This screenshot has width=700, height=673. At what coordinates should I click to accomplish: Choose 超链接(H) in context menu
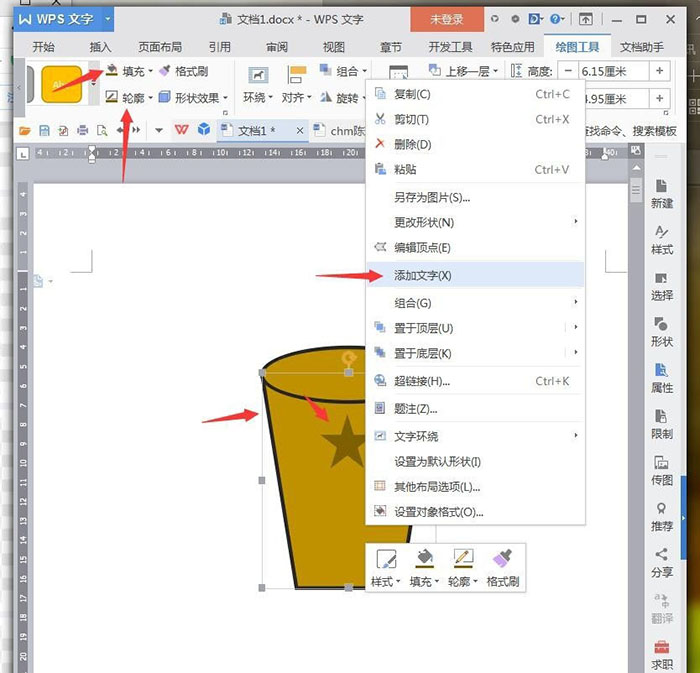[x=475, y=381]
